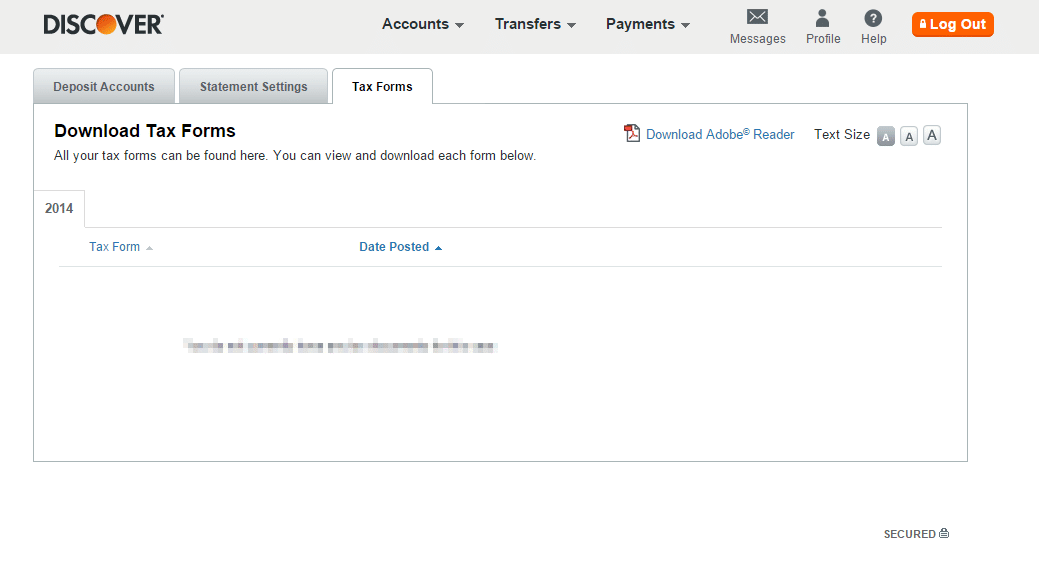1039x574 pixels.
Task: Expand the Accounts dropdown menu
Action: 423,24
